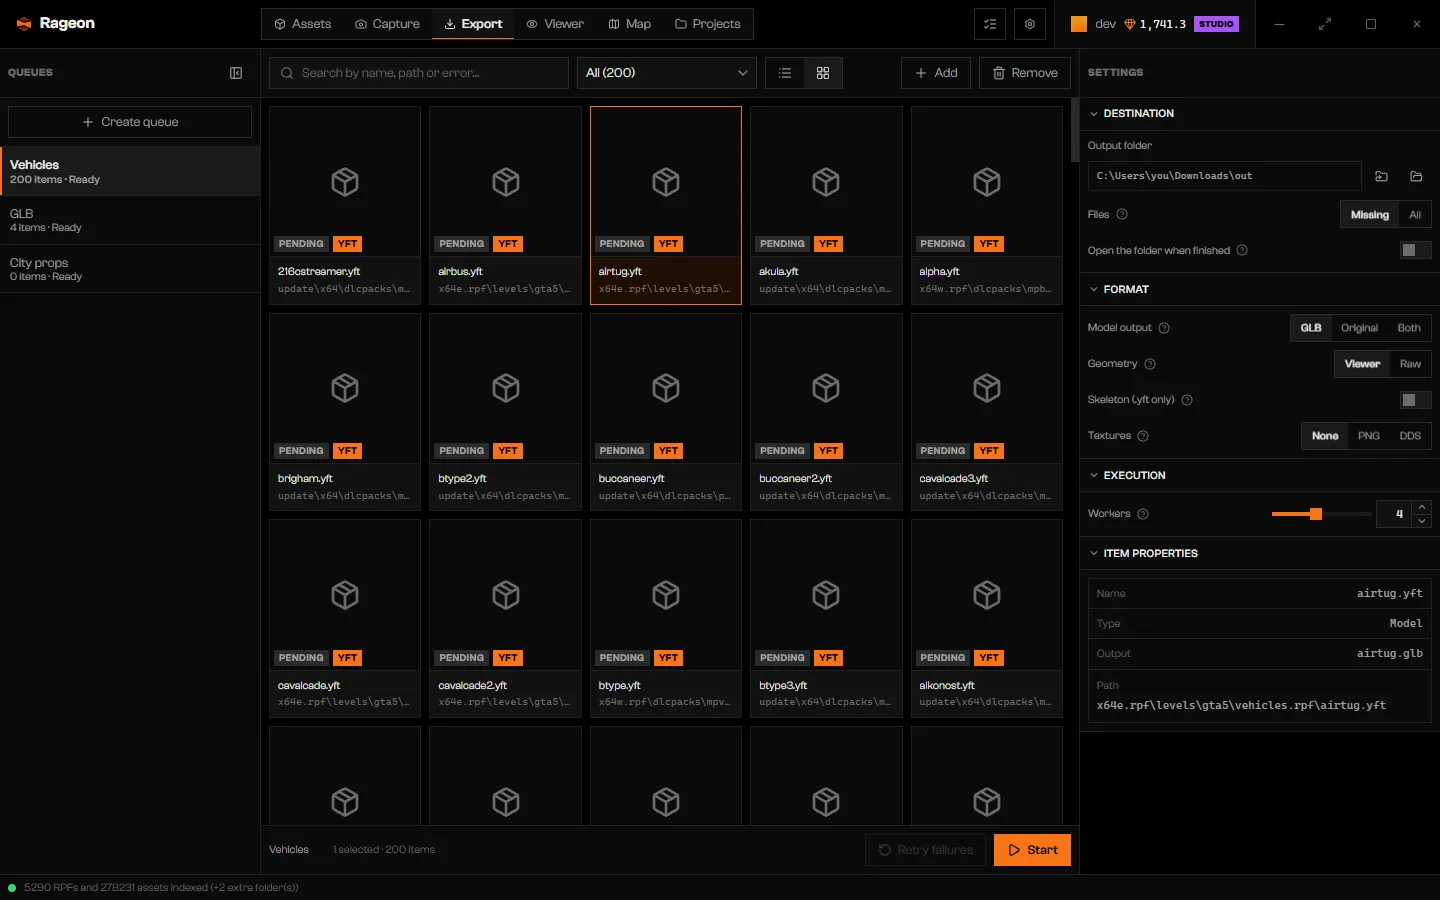Show help for Model output
The height and width of the screenshot is (900, 1440).
(1164, 328)
